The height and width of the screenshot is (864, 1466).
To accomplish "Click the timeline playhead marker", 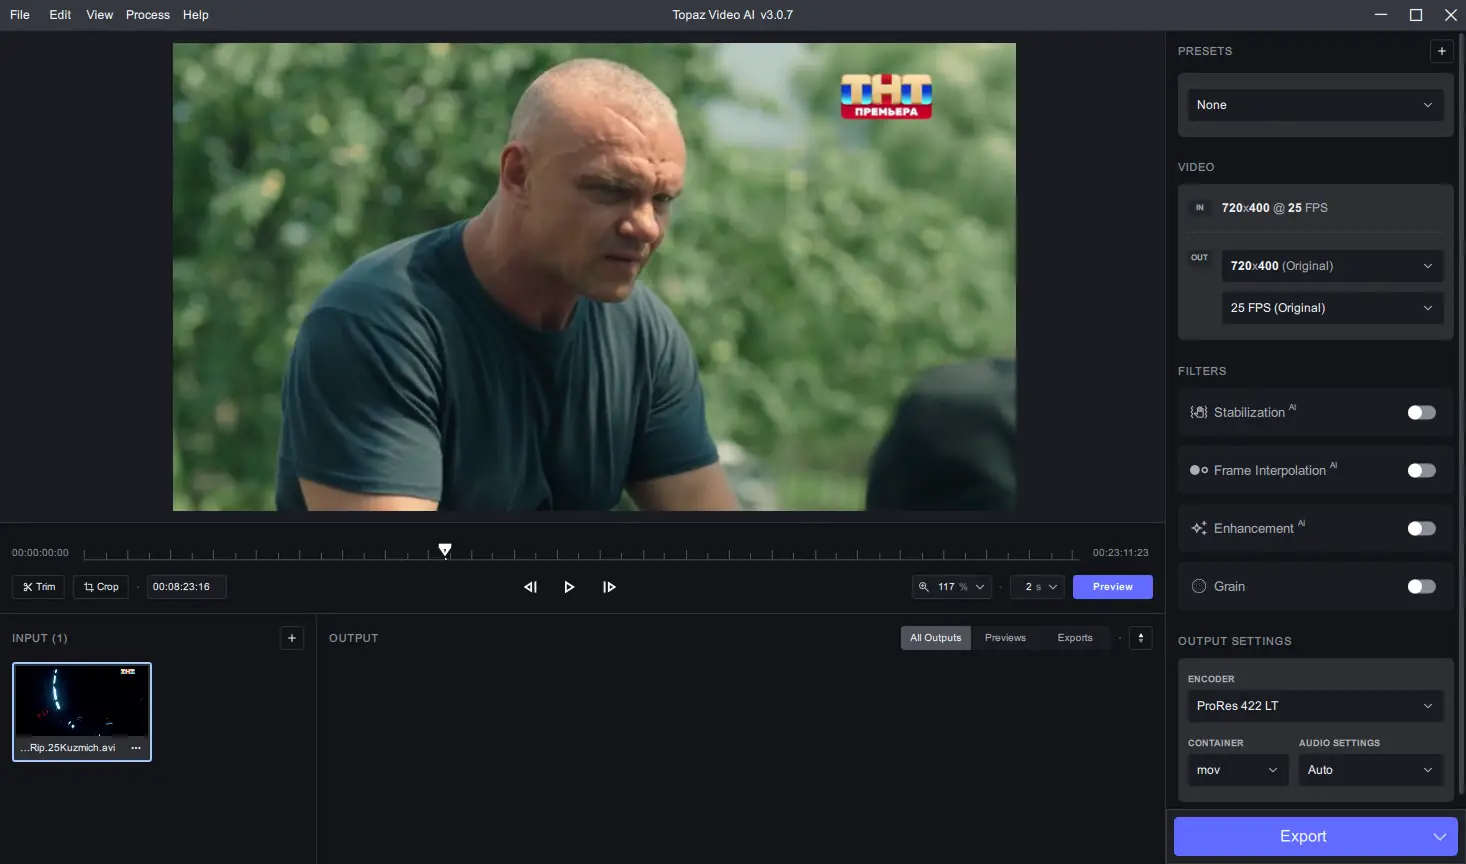I will pos(445,549).
